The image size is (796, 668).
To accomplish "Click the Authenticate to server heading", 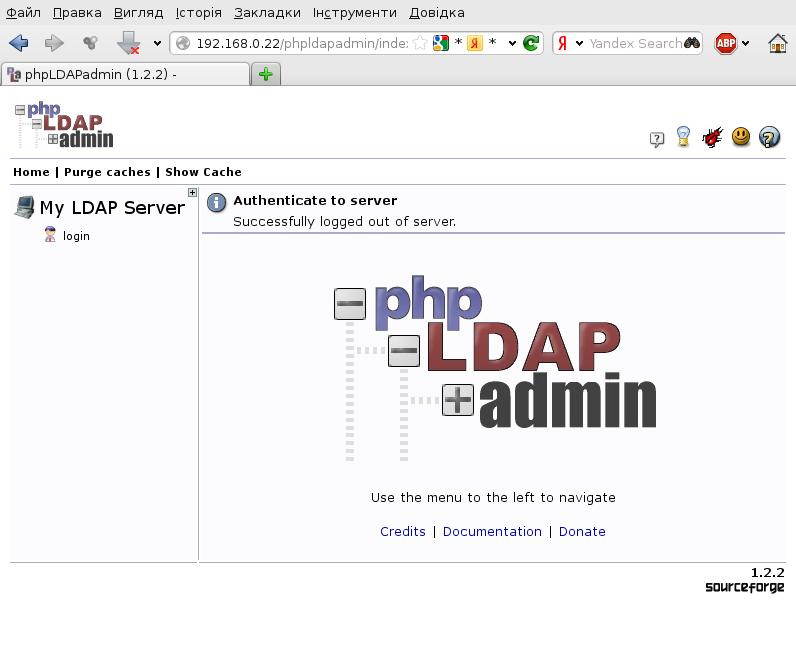I will (x=315, y=201).
